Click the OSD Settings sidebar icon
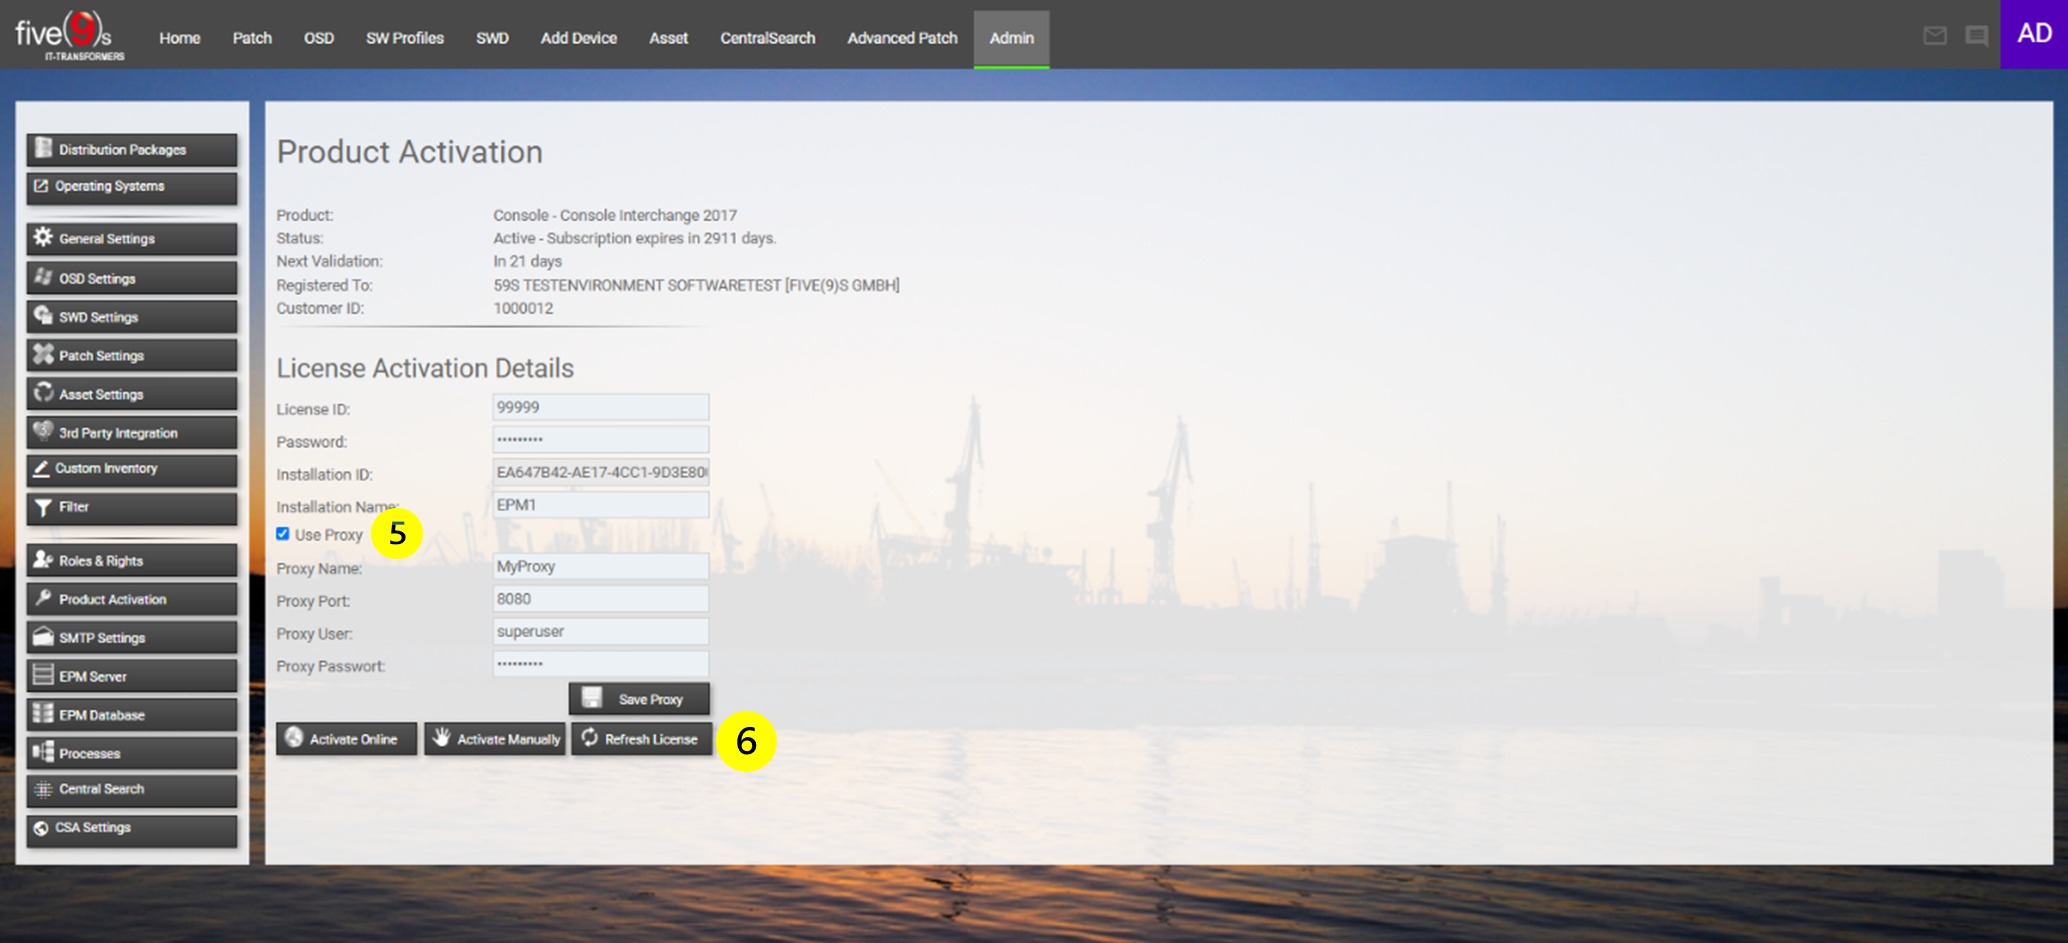This screenshot has height=943, width=2068. [x=43, y=277]
